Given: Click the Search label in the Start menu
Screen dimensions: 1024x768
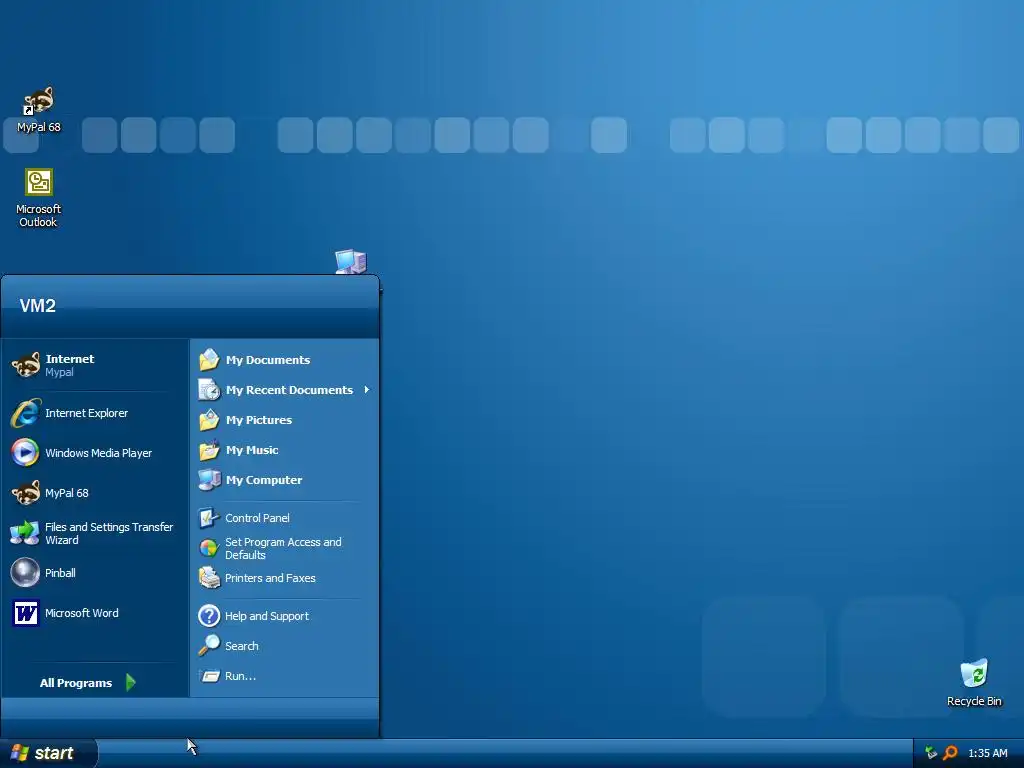Looking at the screenshot, I should click(x=242, y=646).
